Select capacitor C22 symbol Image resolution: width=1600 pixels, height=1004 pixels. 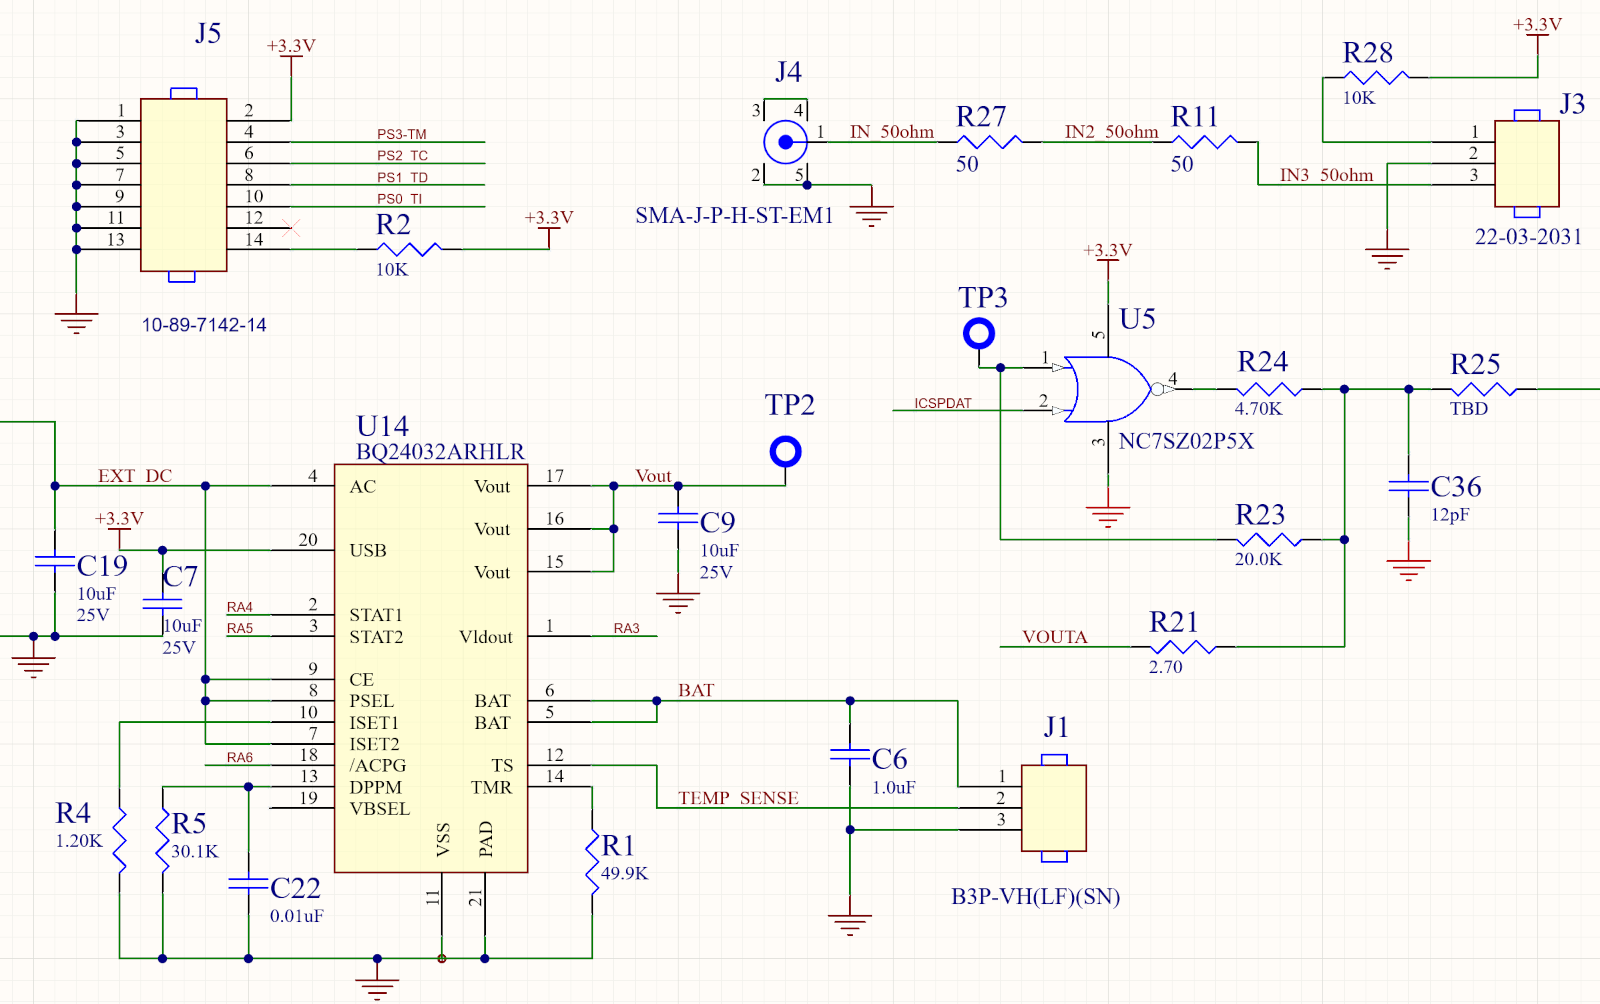point(248,884)
